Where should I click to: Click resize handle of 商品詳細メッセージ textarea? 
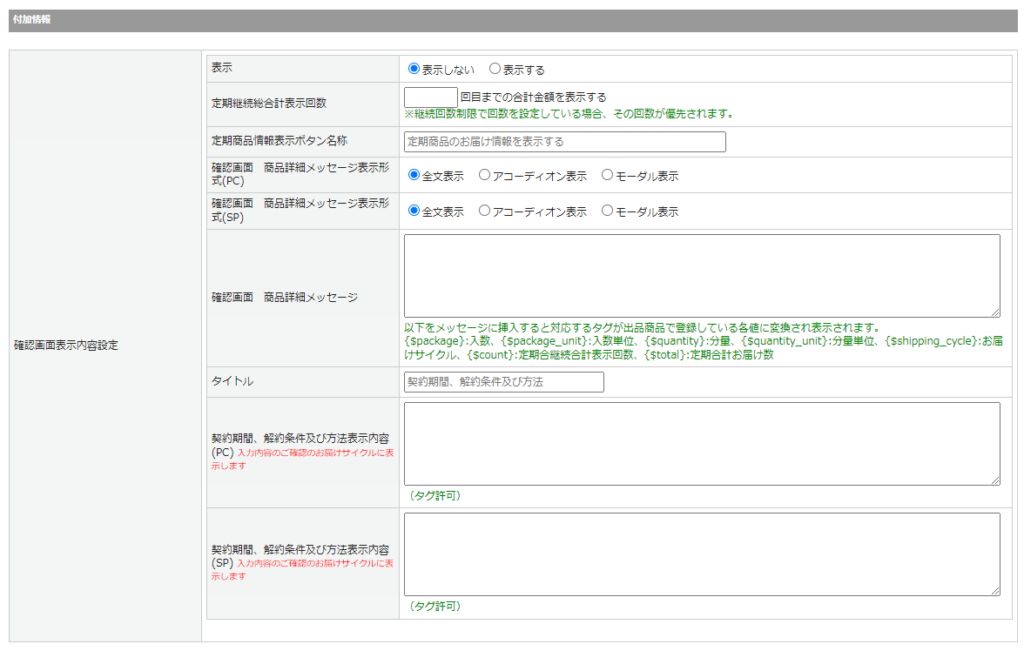[x=995, y=312]
